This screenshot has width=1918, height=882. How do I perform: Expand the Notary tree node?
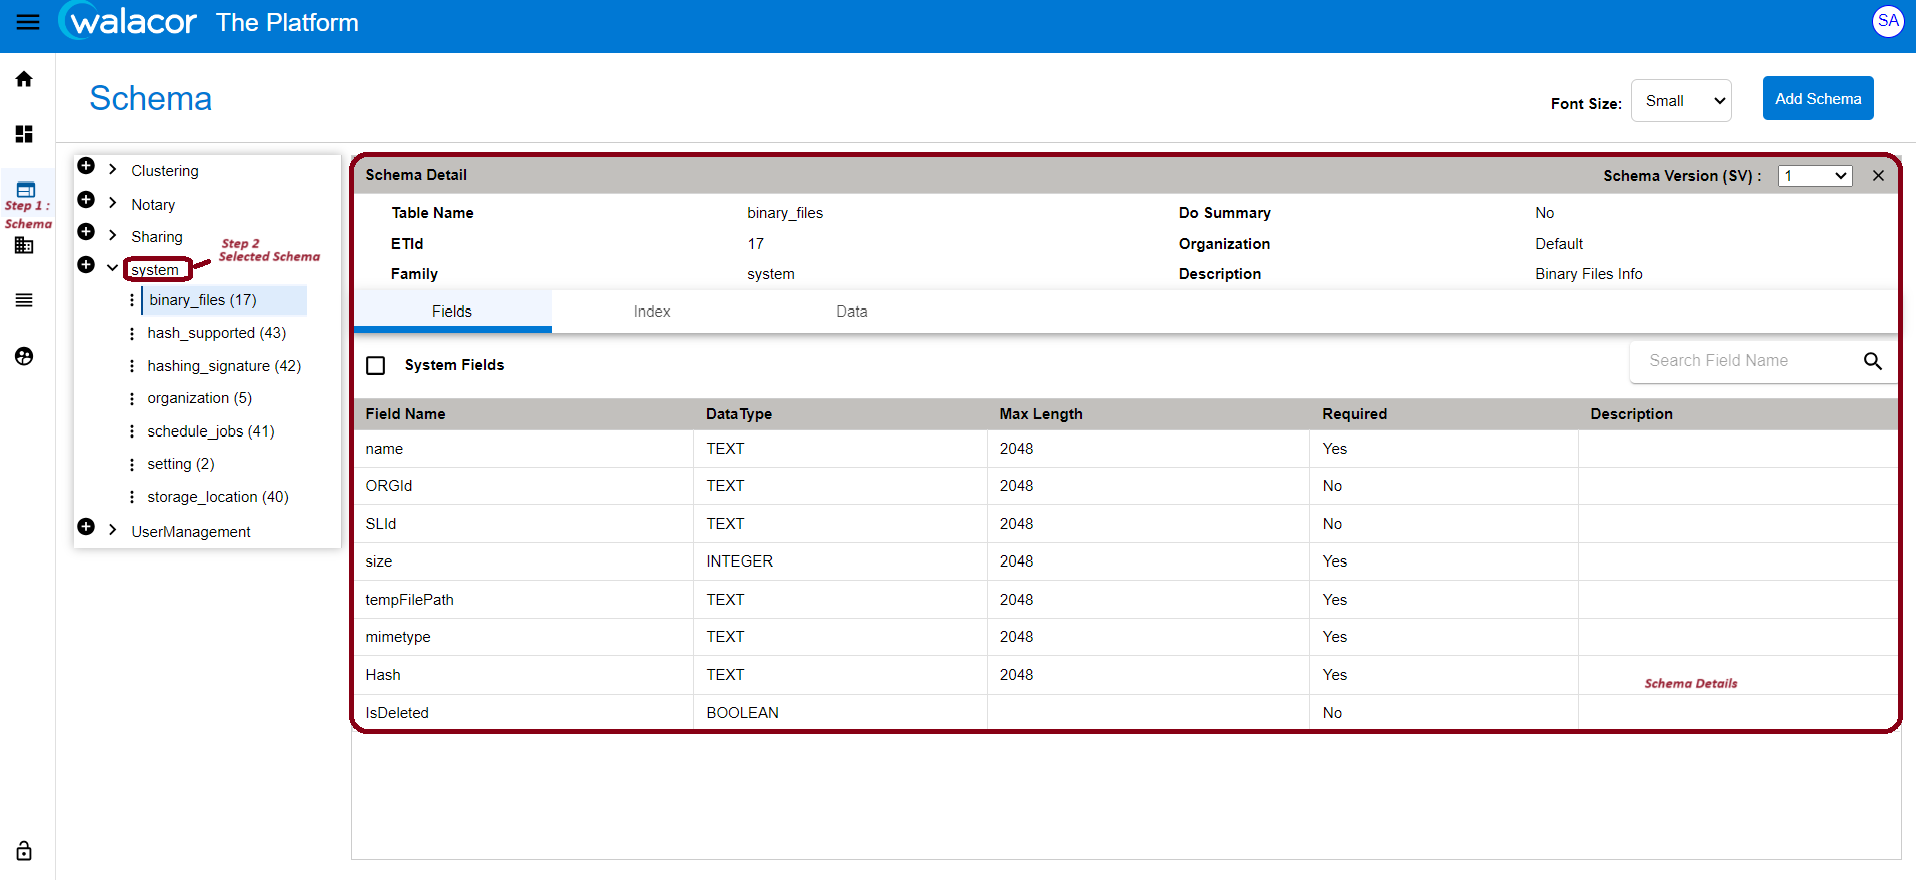coord(113,203)
